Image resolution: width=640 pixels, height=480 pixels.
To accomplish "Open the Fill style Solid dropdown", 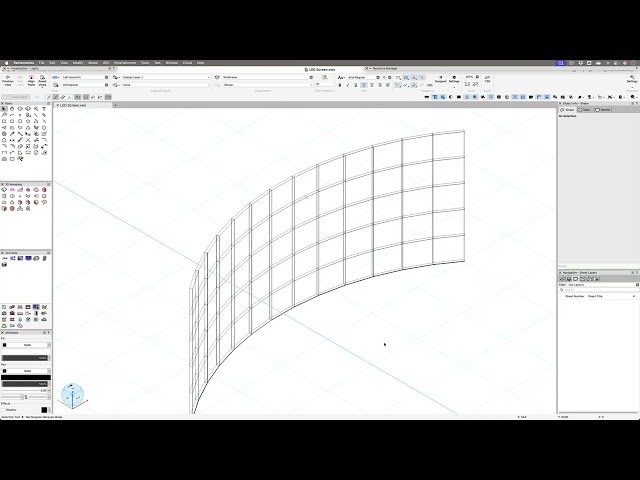I will [28, 345].
